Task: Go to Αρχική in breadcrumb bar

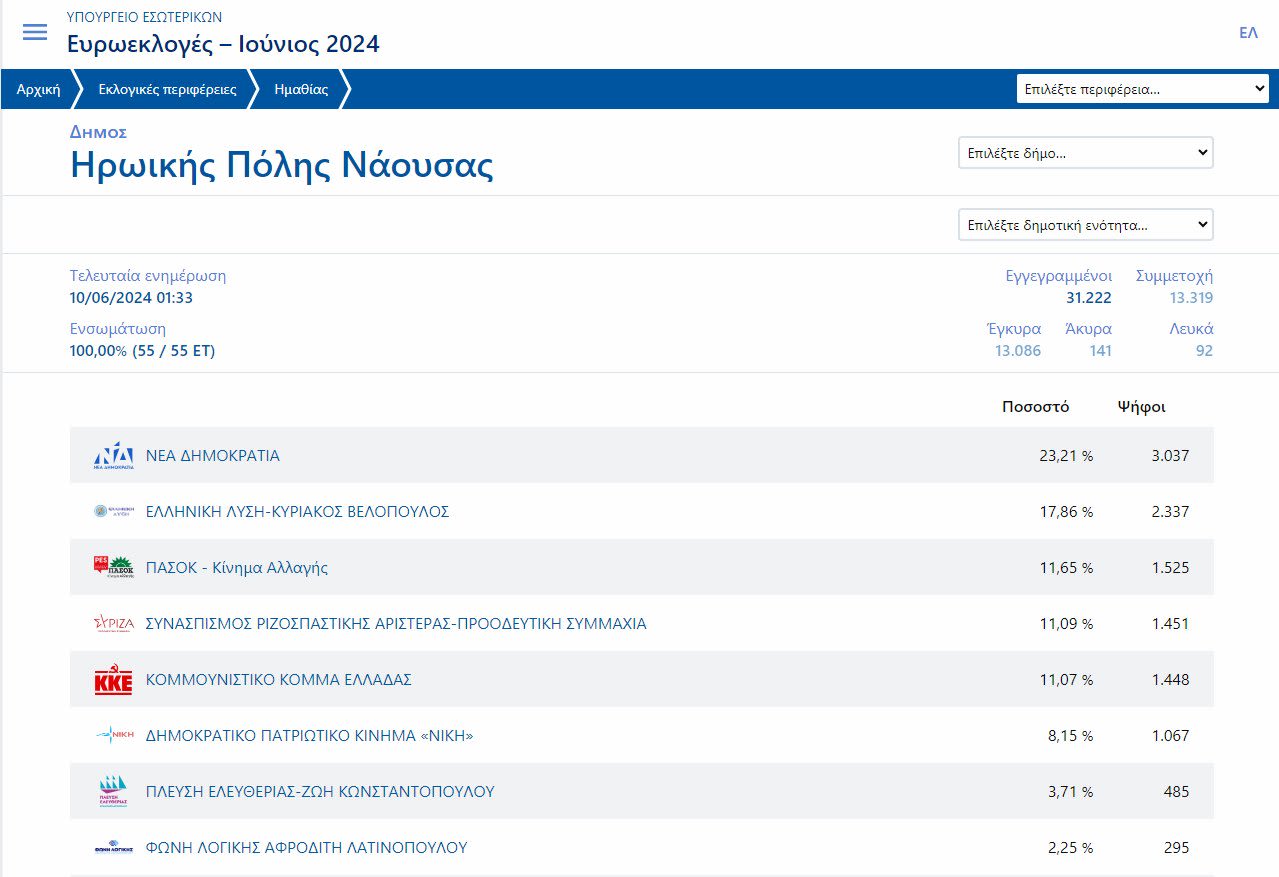Action: 38,89
